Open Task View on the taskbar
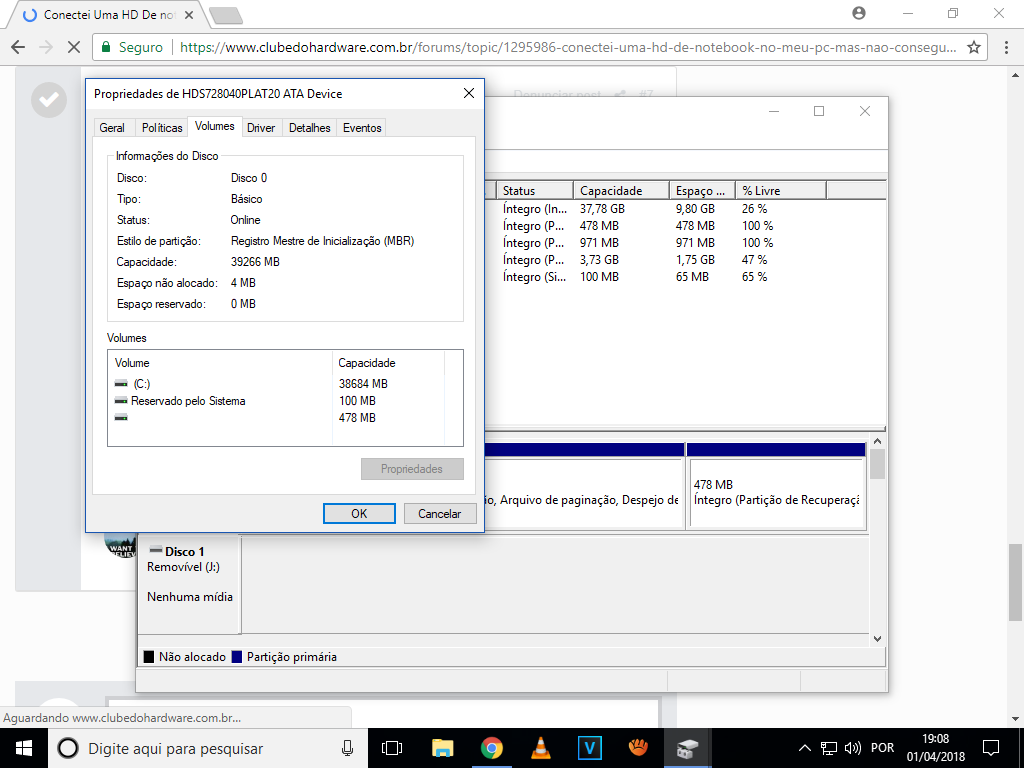The image size is (1024, 768). click(392, 748)
